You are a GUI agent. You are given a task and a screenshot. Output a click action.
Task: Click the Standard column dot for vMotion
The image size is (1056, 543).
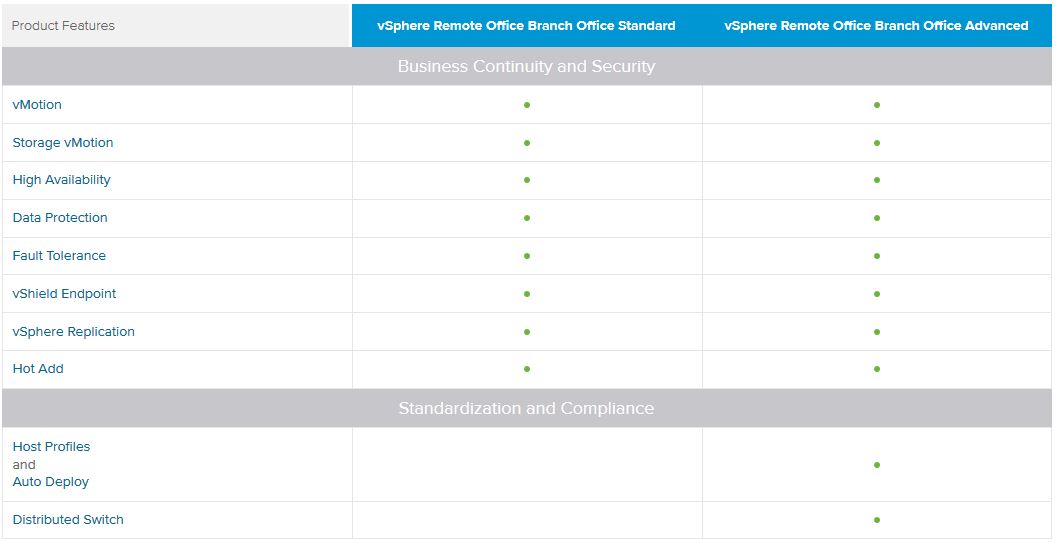[527, 105]
